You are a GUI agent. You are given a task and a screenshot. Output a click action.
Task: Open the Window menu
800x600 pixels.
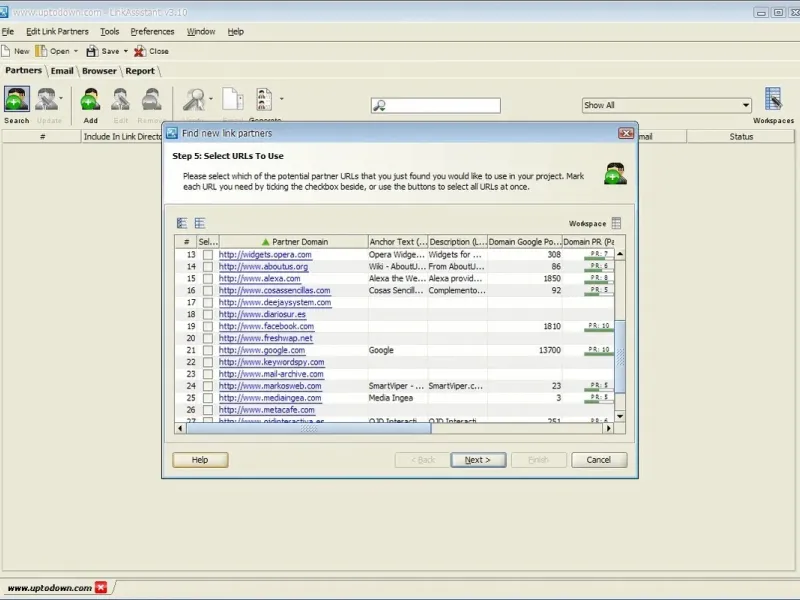coord(201,32)
